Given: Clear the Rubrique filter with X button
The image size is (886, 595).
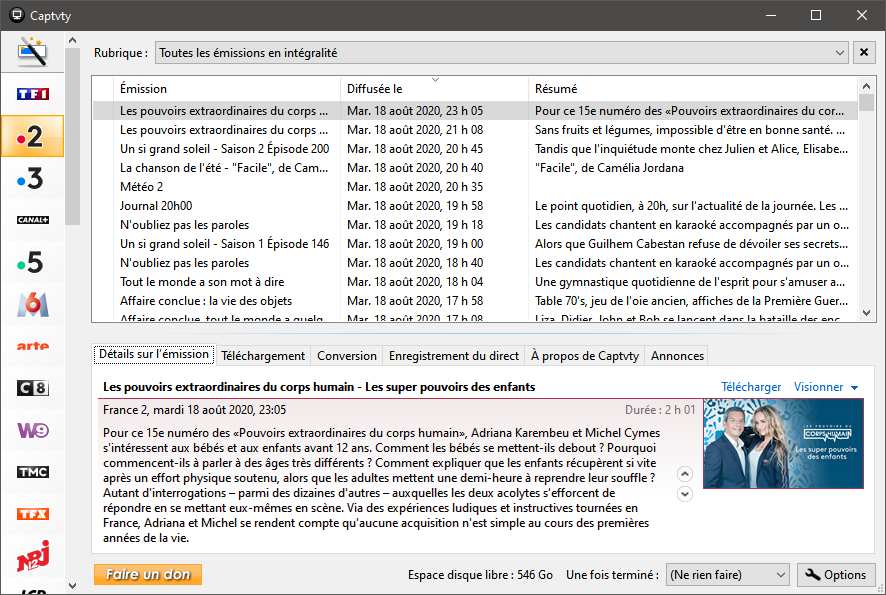Looking at the screenshot, I should (864, 53).
